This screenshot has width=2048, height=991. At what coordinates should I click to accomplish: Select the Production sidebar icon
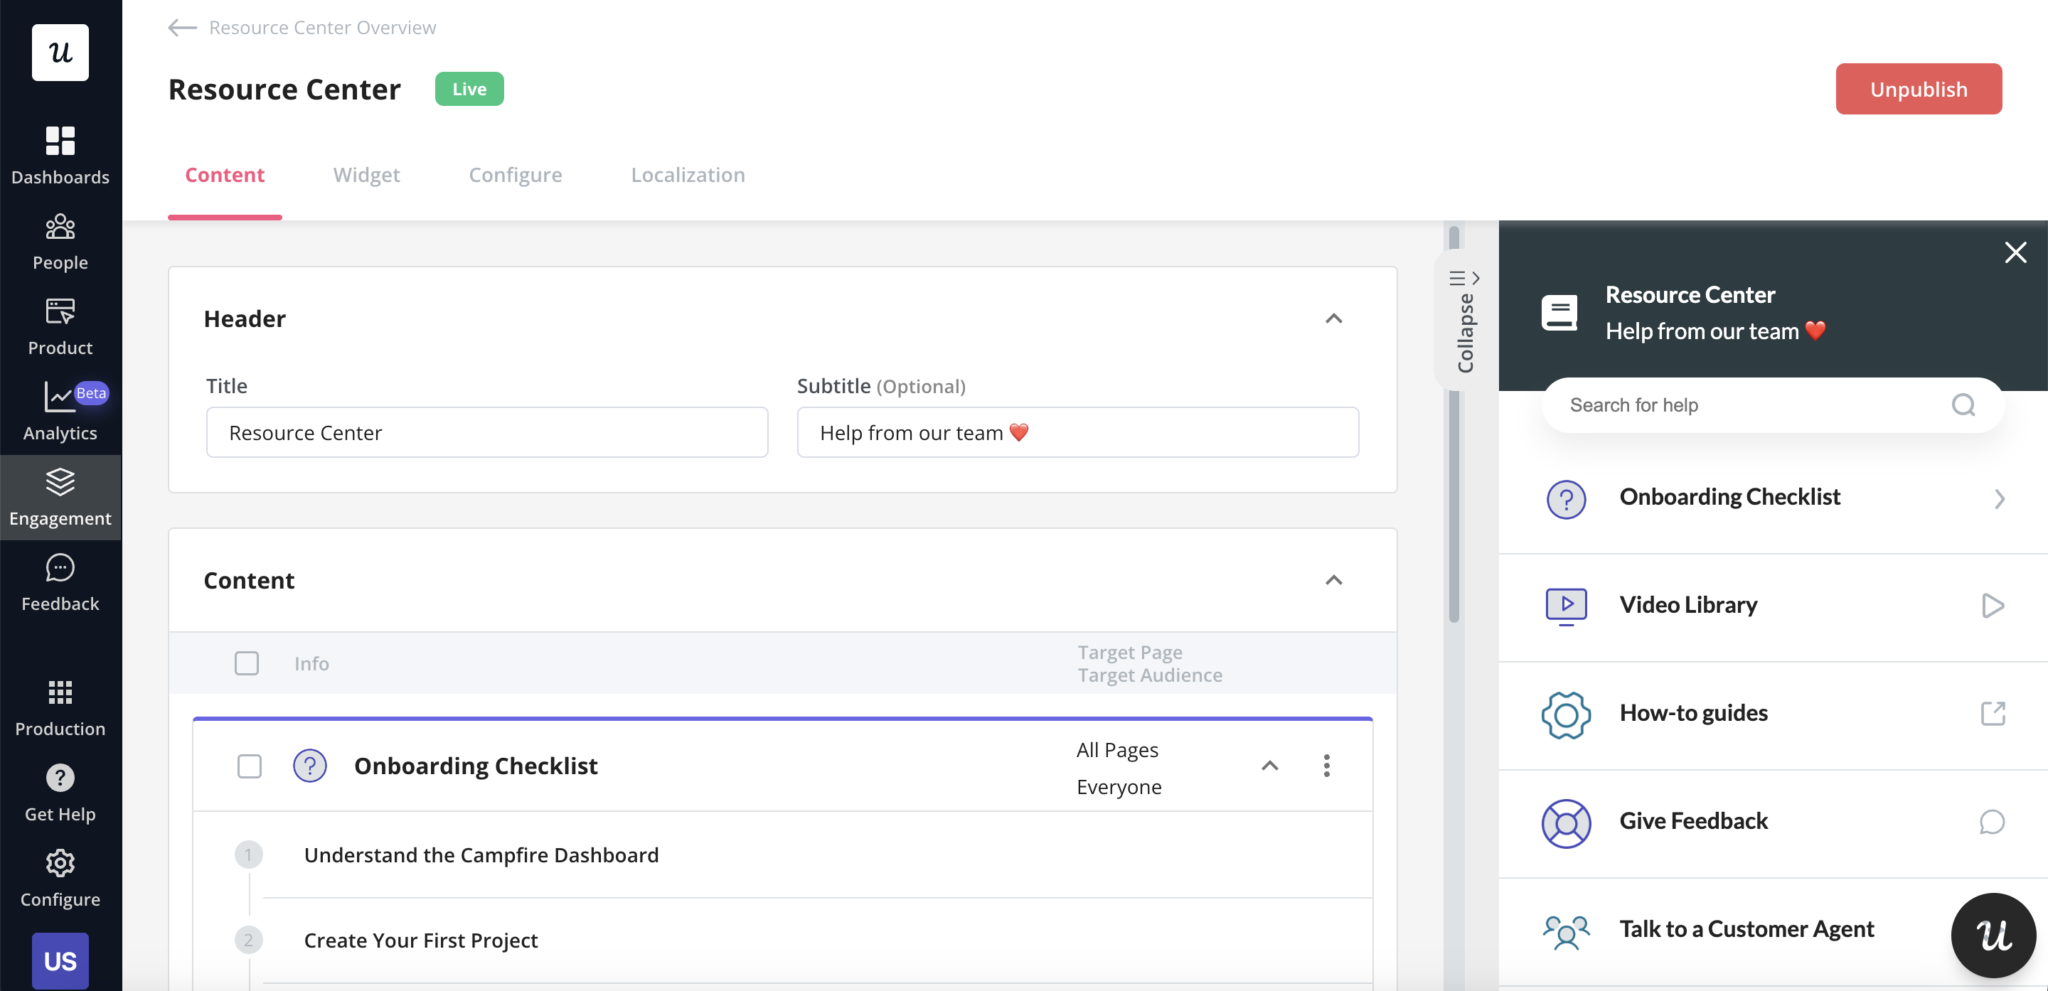[60, 706]
